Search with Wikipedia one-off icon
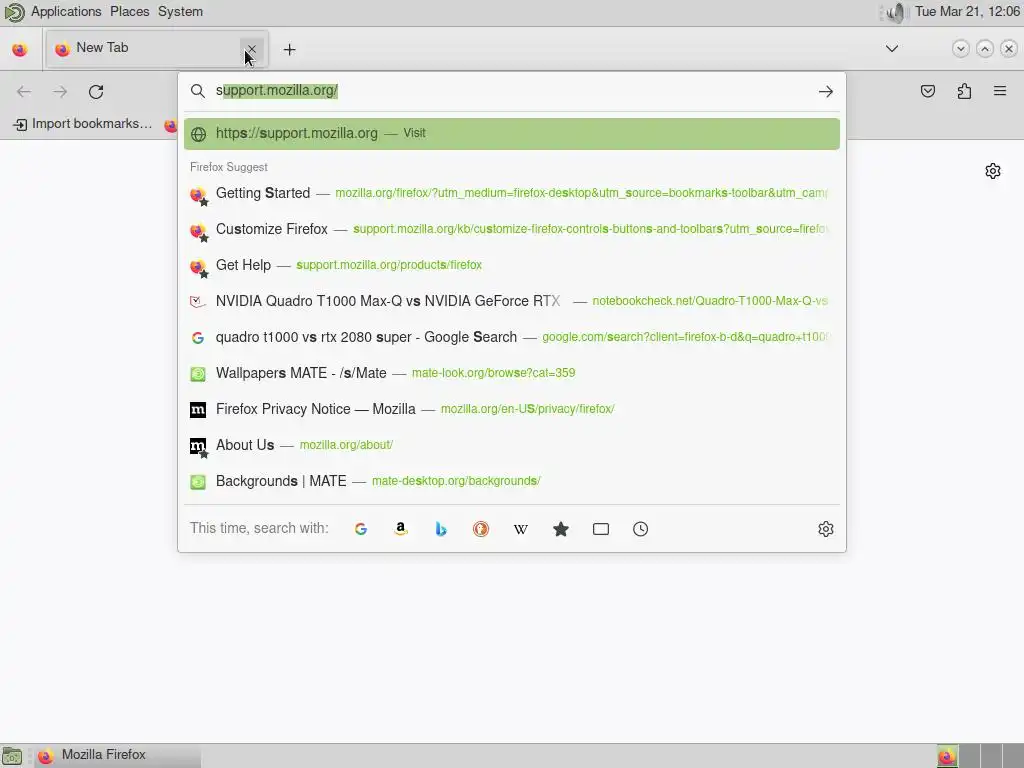 point(520,529)
